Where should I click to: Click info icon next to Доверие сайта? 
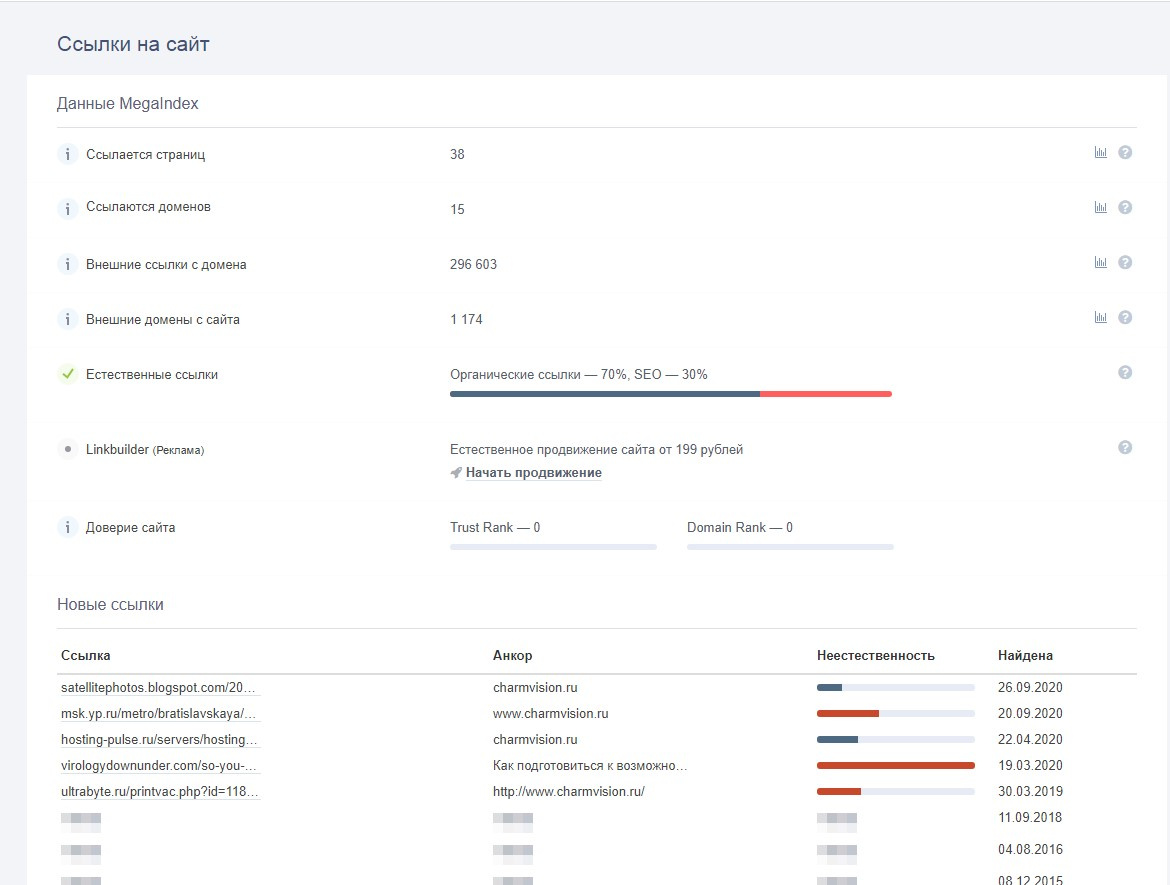(x=67, y=527)
